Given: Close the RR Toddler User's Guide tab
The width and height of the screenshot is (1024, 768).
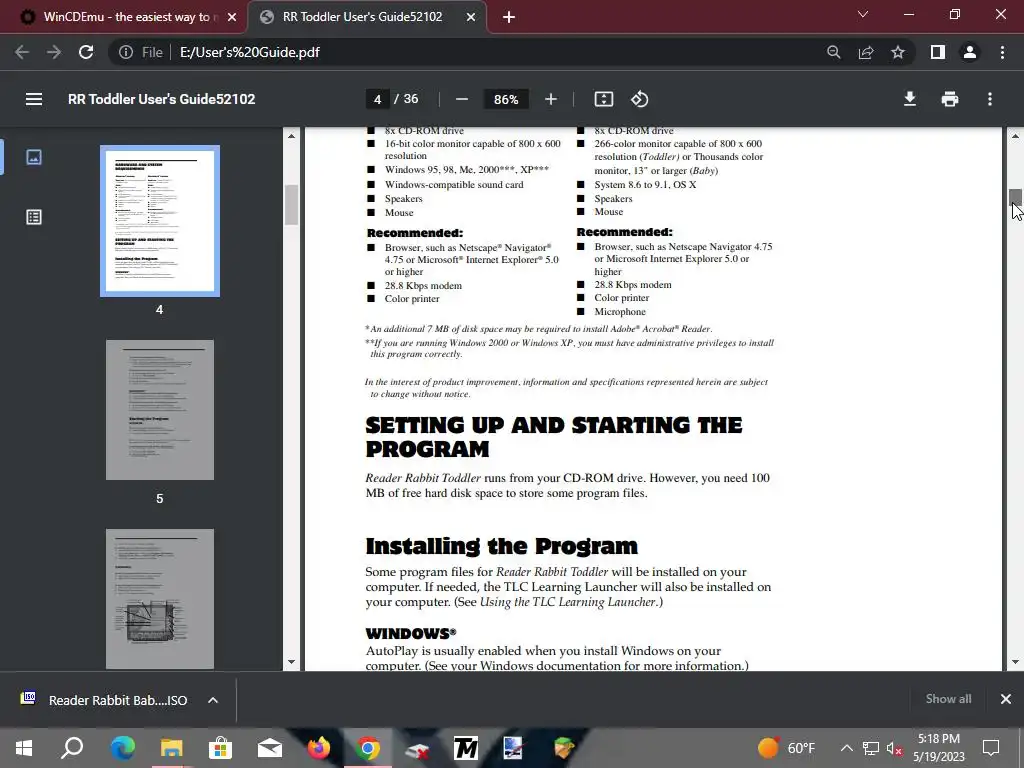Looking at the screenshot, I should 471,17.
